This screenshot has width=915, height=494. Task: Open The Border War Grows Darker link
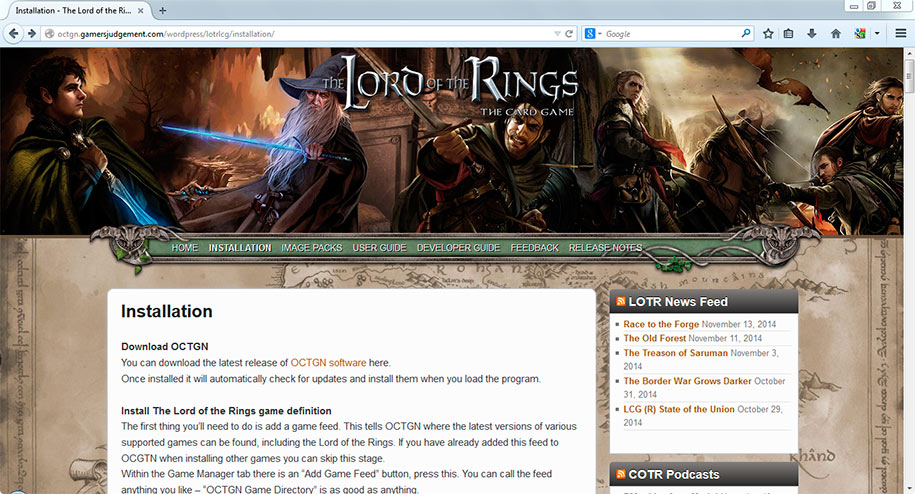click(687, 381)
